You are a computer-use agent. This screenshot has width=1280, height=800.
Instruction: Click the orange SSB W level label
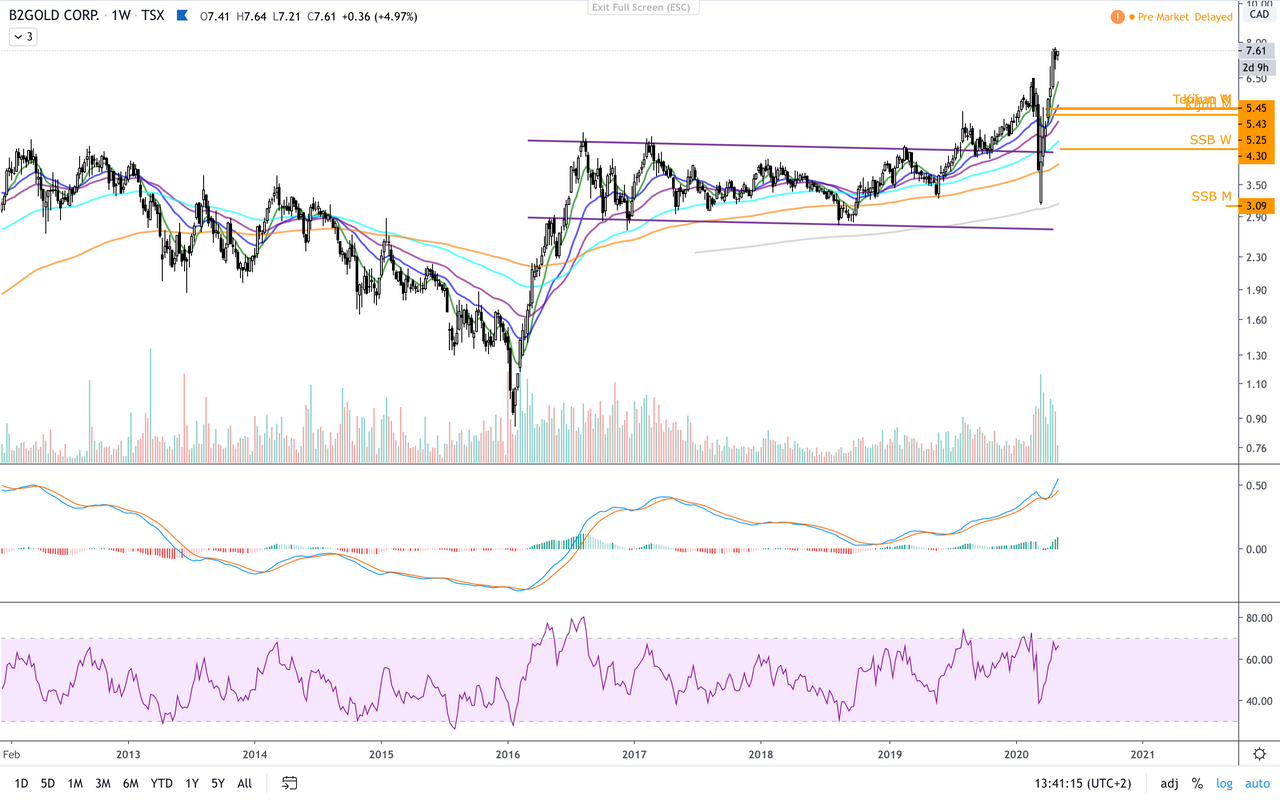point(1210,140)
